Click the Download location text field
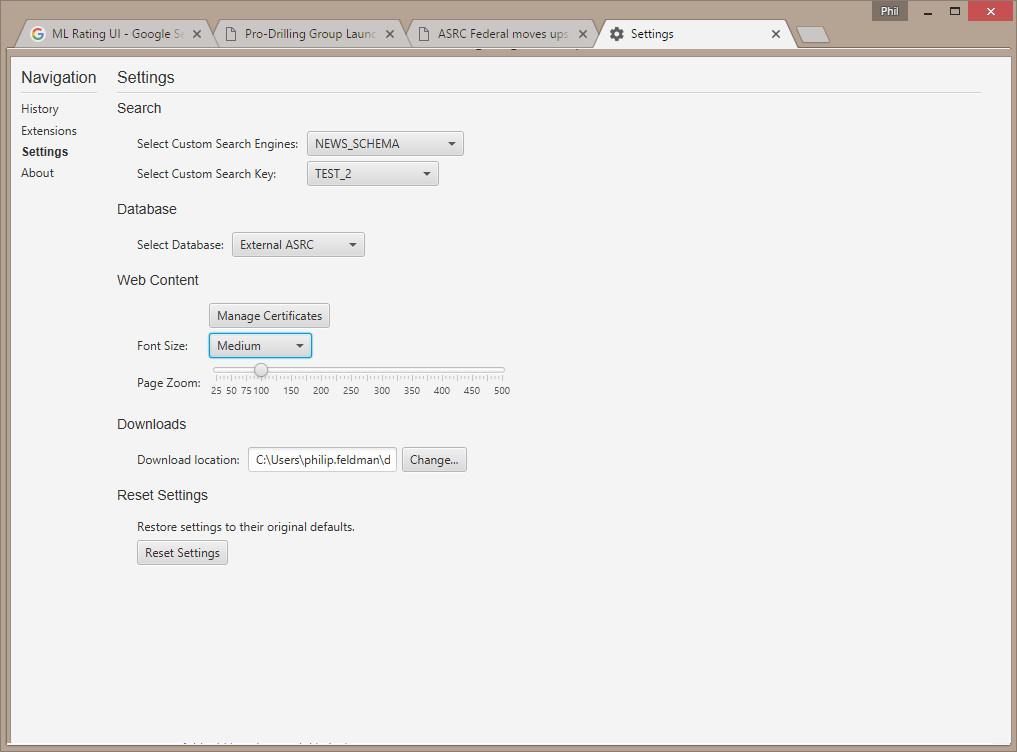Image resolution: width=1017 pixels, height=752 pixels. pyautogui.click(x=322, y=460)
